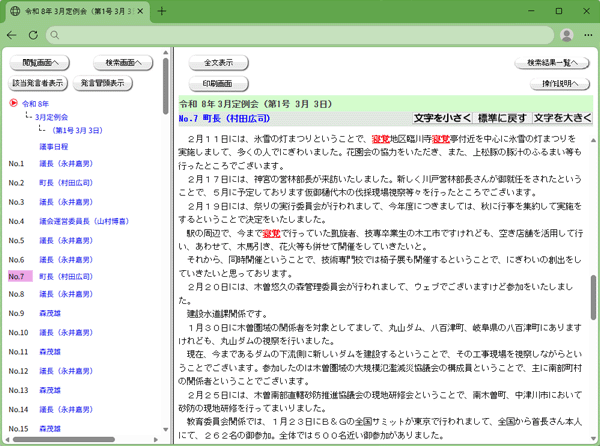Screen dimensions: 600x446
Task: Click the meeting title 令和8年3月定例会（第1号 3月3日）
Action: 256,104
